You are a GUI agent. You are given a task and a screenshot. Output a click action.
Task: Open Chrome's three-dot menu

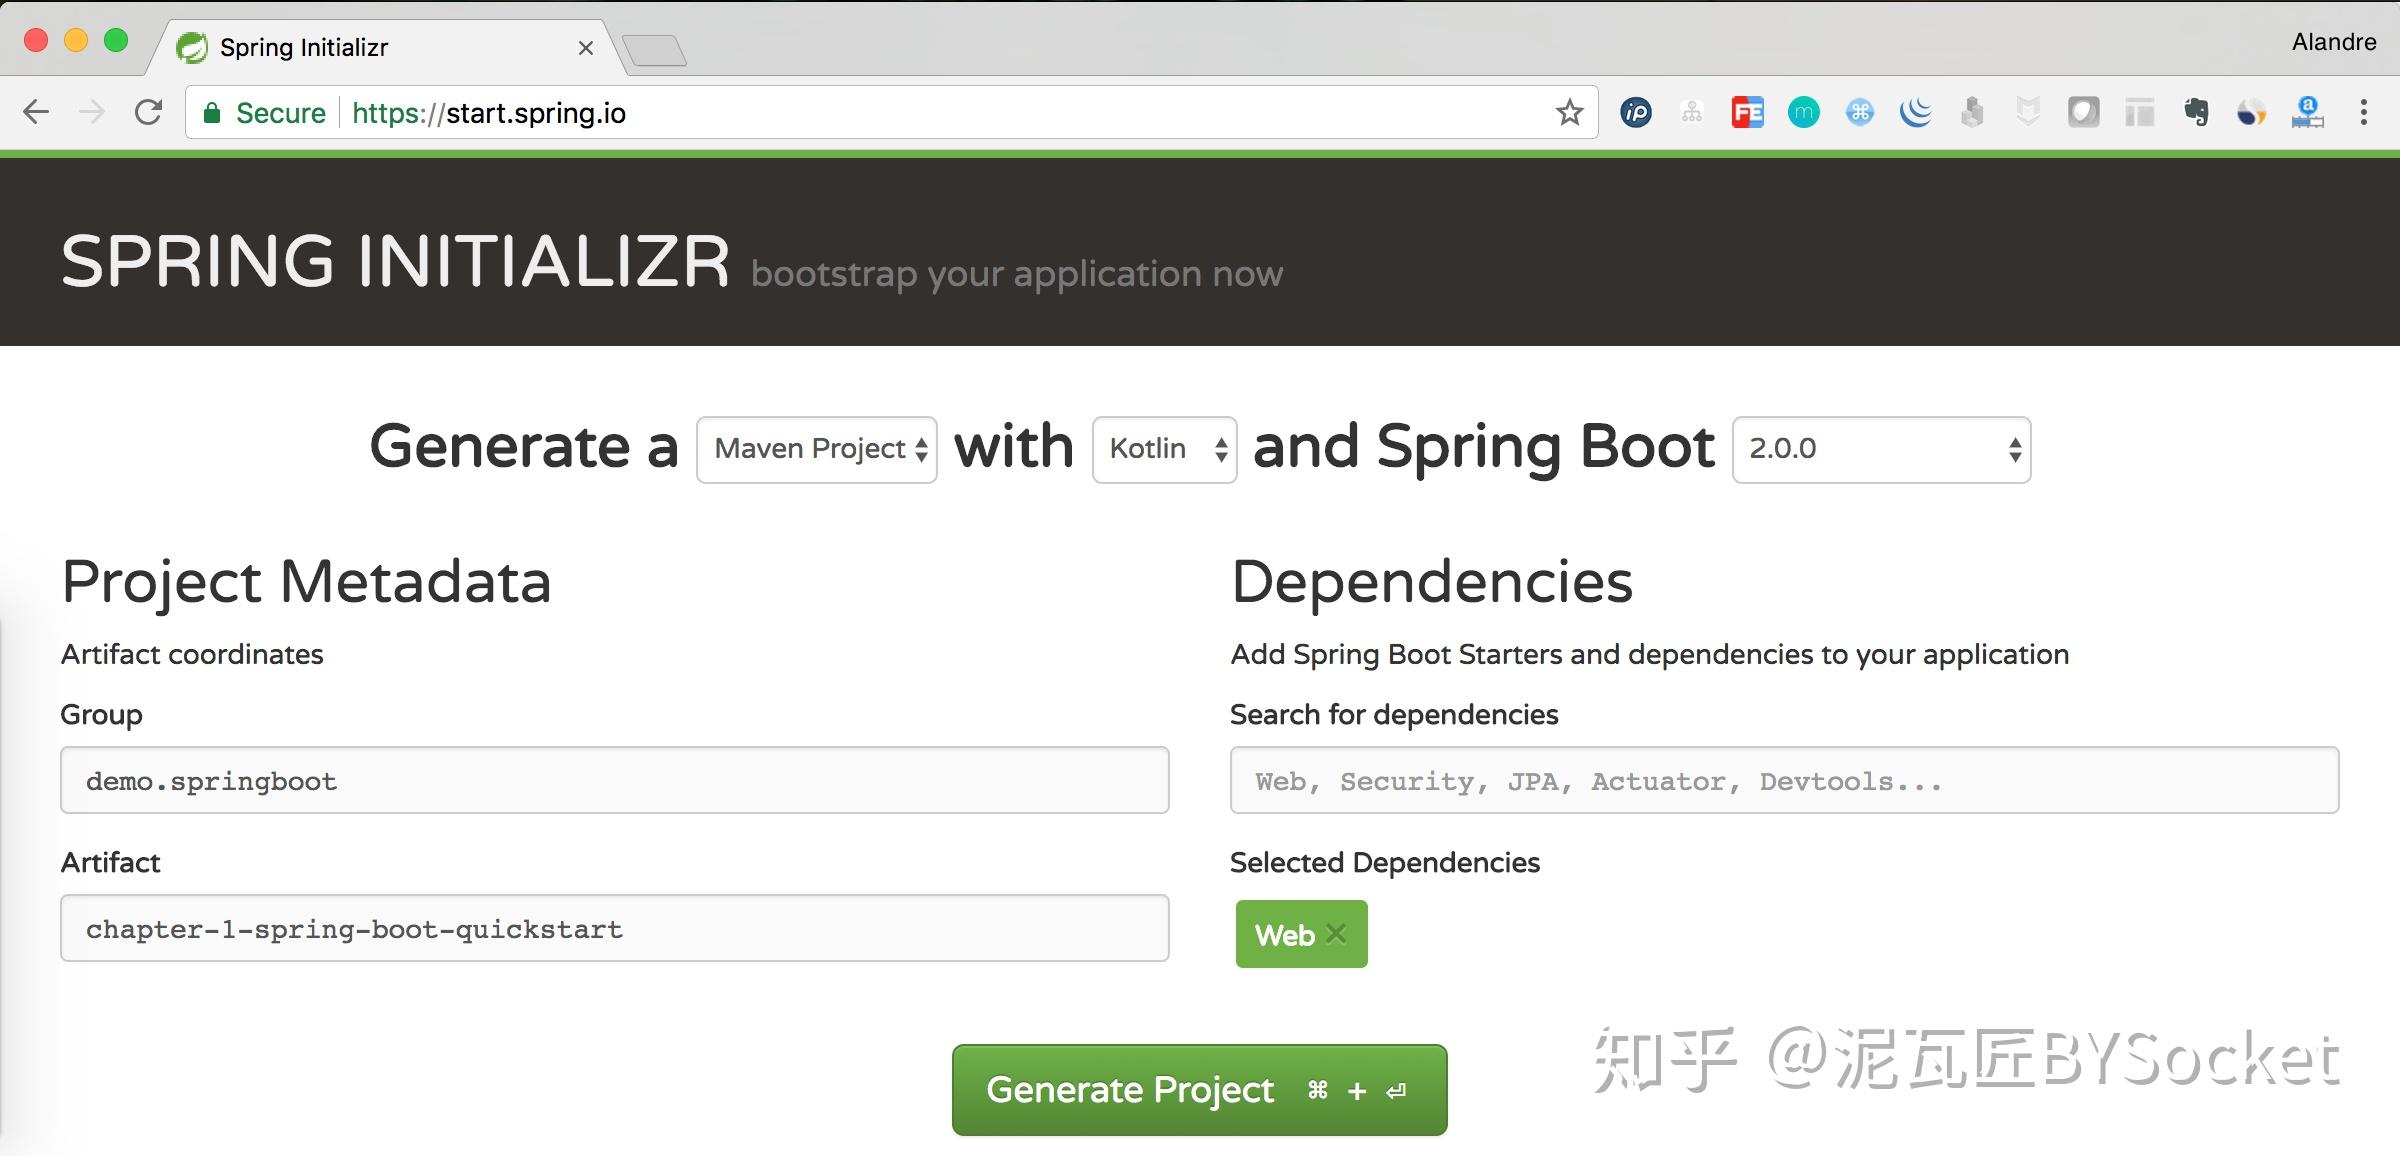2364,112
